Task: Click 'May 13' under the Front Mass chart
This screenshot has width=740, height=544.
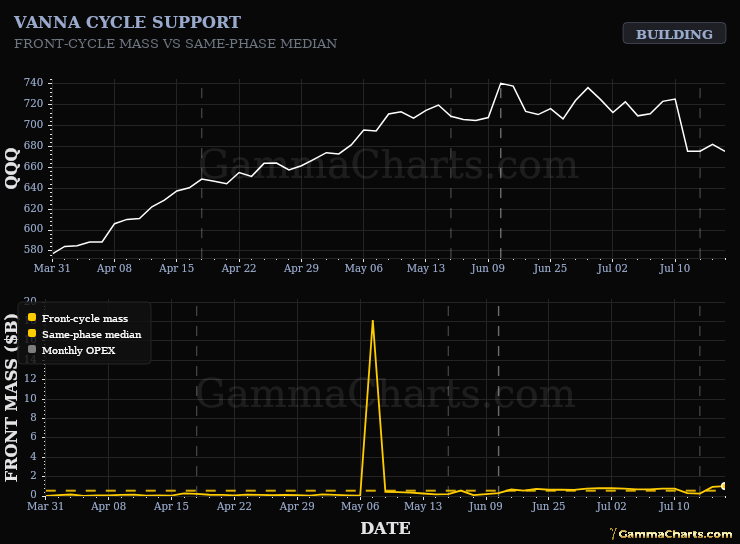Action: pyautogui.click(x=423, y=506)
